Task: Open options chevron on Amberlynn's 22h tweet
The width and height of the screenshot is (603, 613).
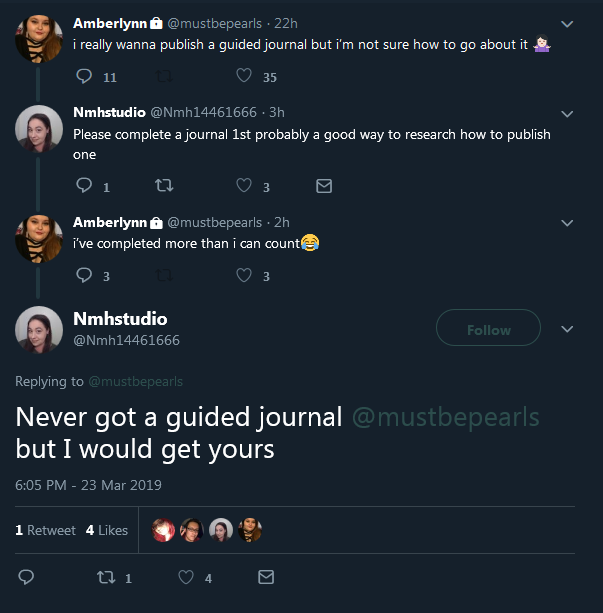Action: pyautogui.click(x=567, y=24)
